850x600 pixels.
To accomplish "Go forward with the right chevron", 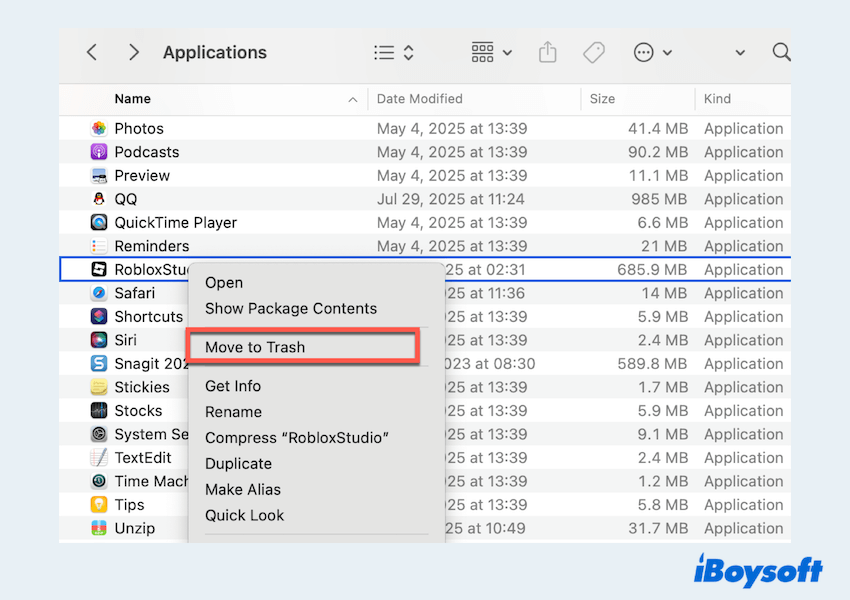I will coord(134,52).
